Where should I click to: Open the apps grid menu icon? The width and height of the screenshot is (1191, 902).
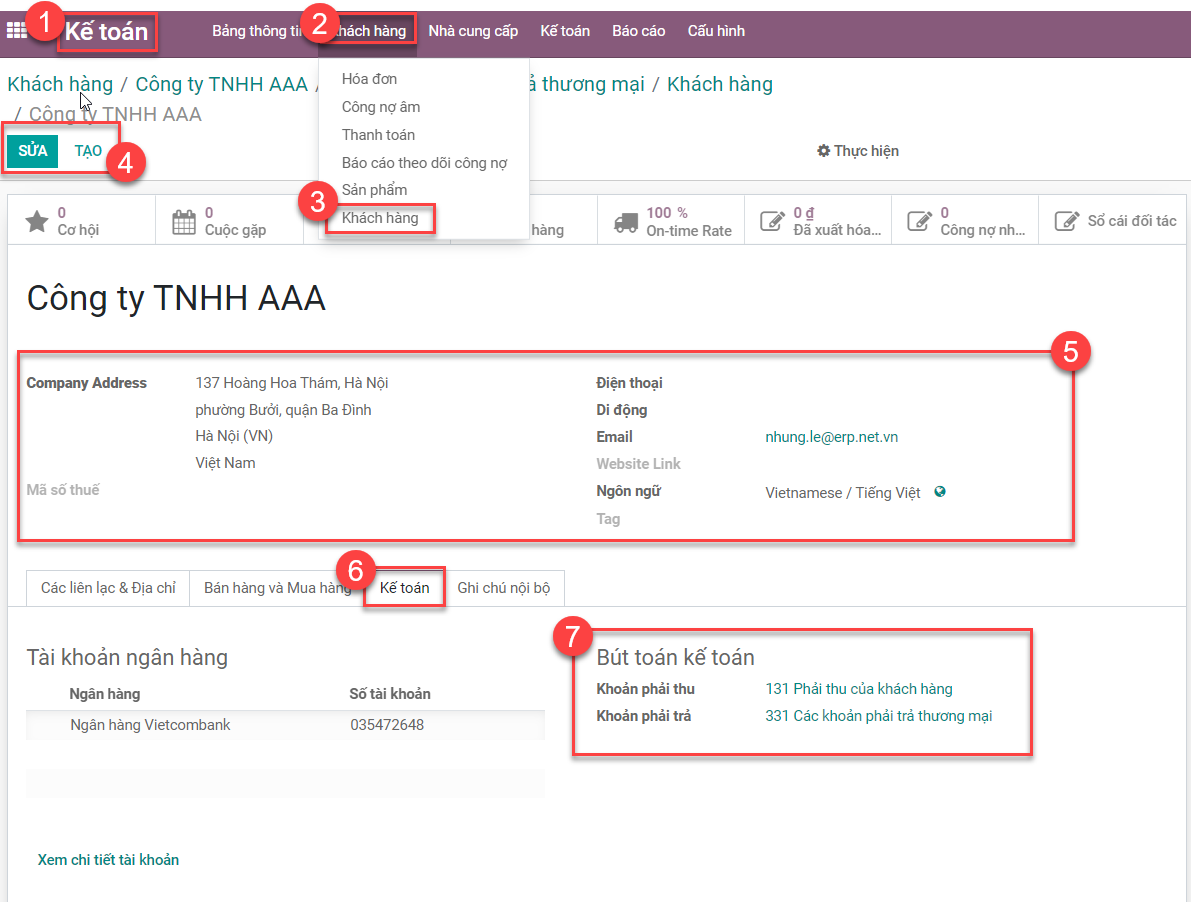point(16,31)
